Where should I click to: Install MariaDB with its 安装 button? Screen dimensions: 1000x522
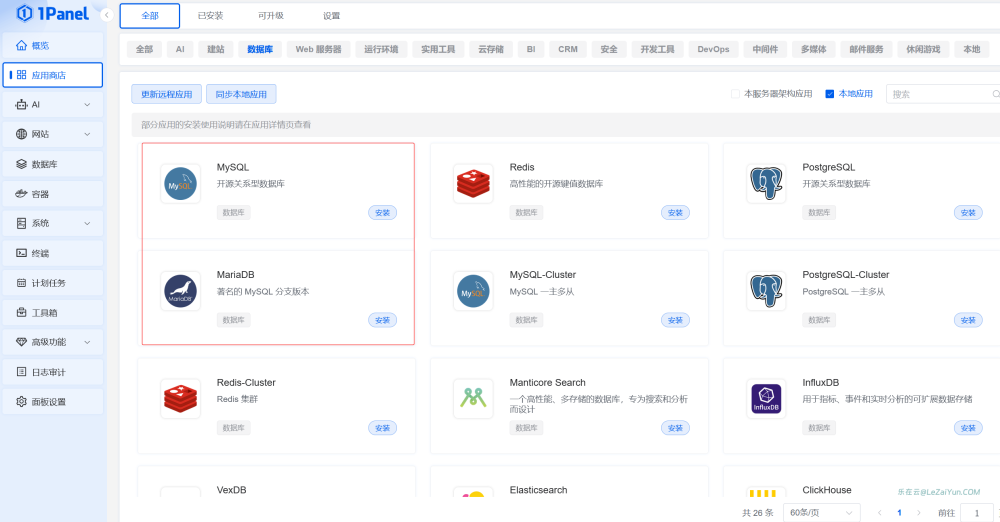click(x=383, y=320)
